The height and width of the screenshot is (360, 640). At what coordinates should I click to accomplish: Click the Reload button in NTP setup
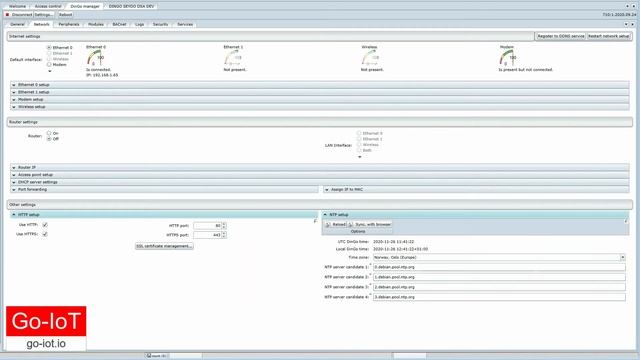click(336, 224)
